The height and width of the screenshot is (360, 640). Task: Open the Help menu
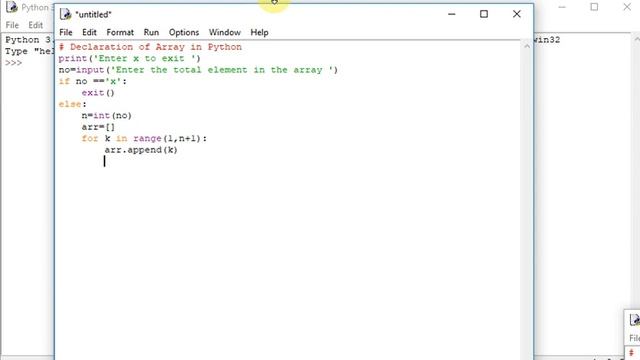[259, 32]
